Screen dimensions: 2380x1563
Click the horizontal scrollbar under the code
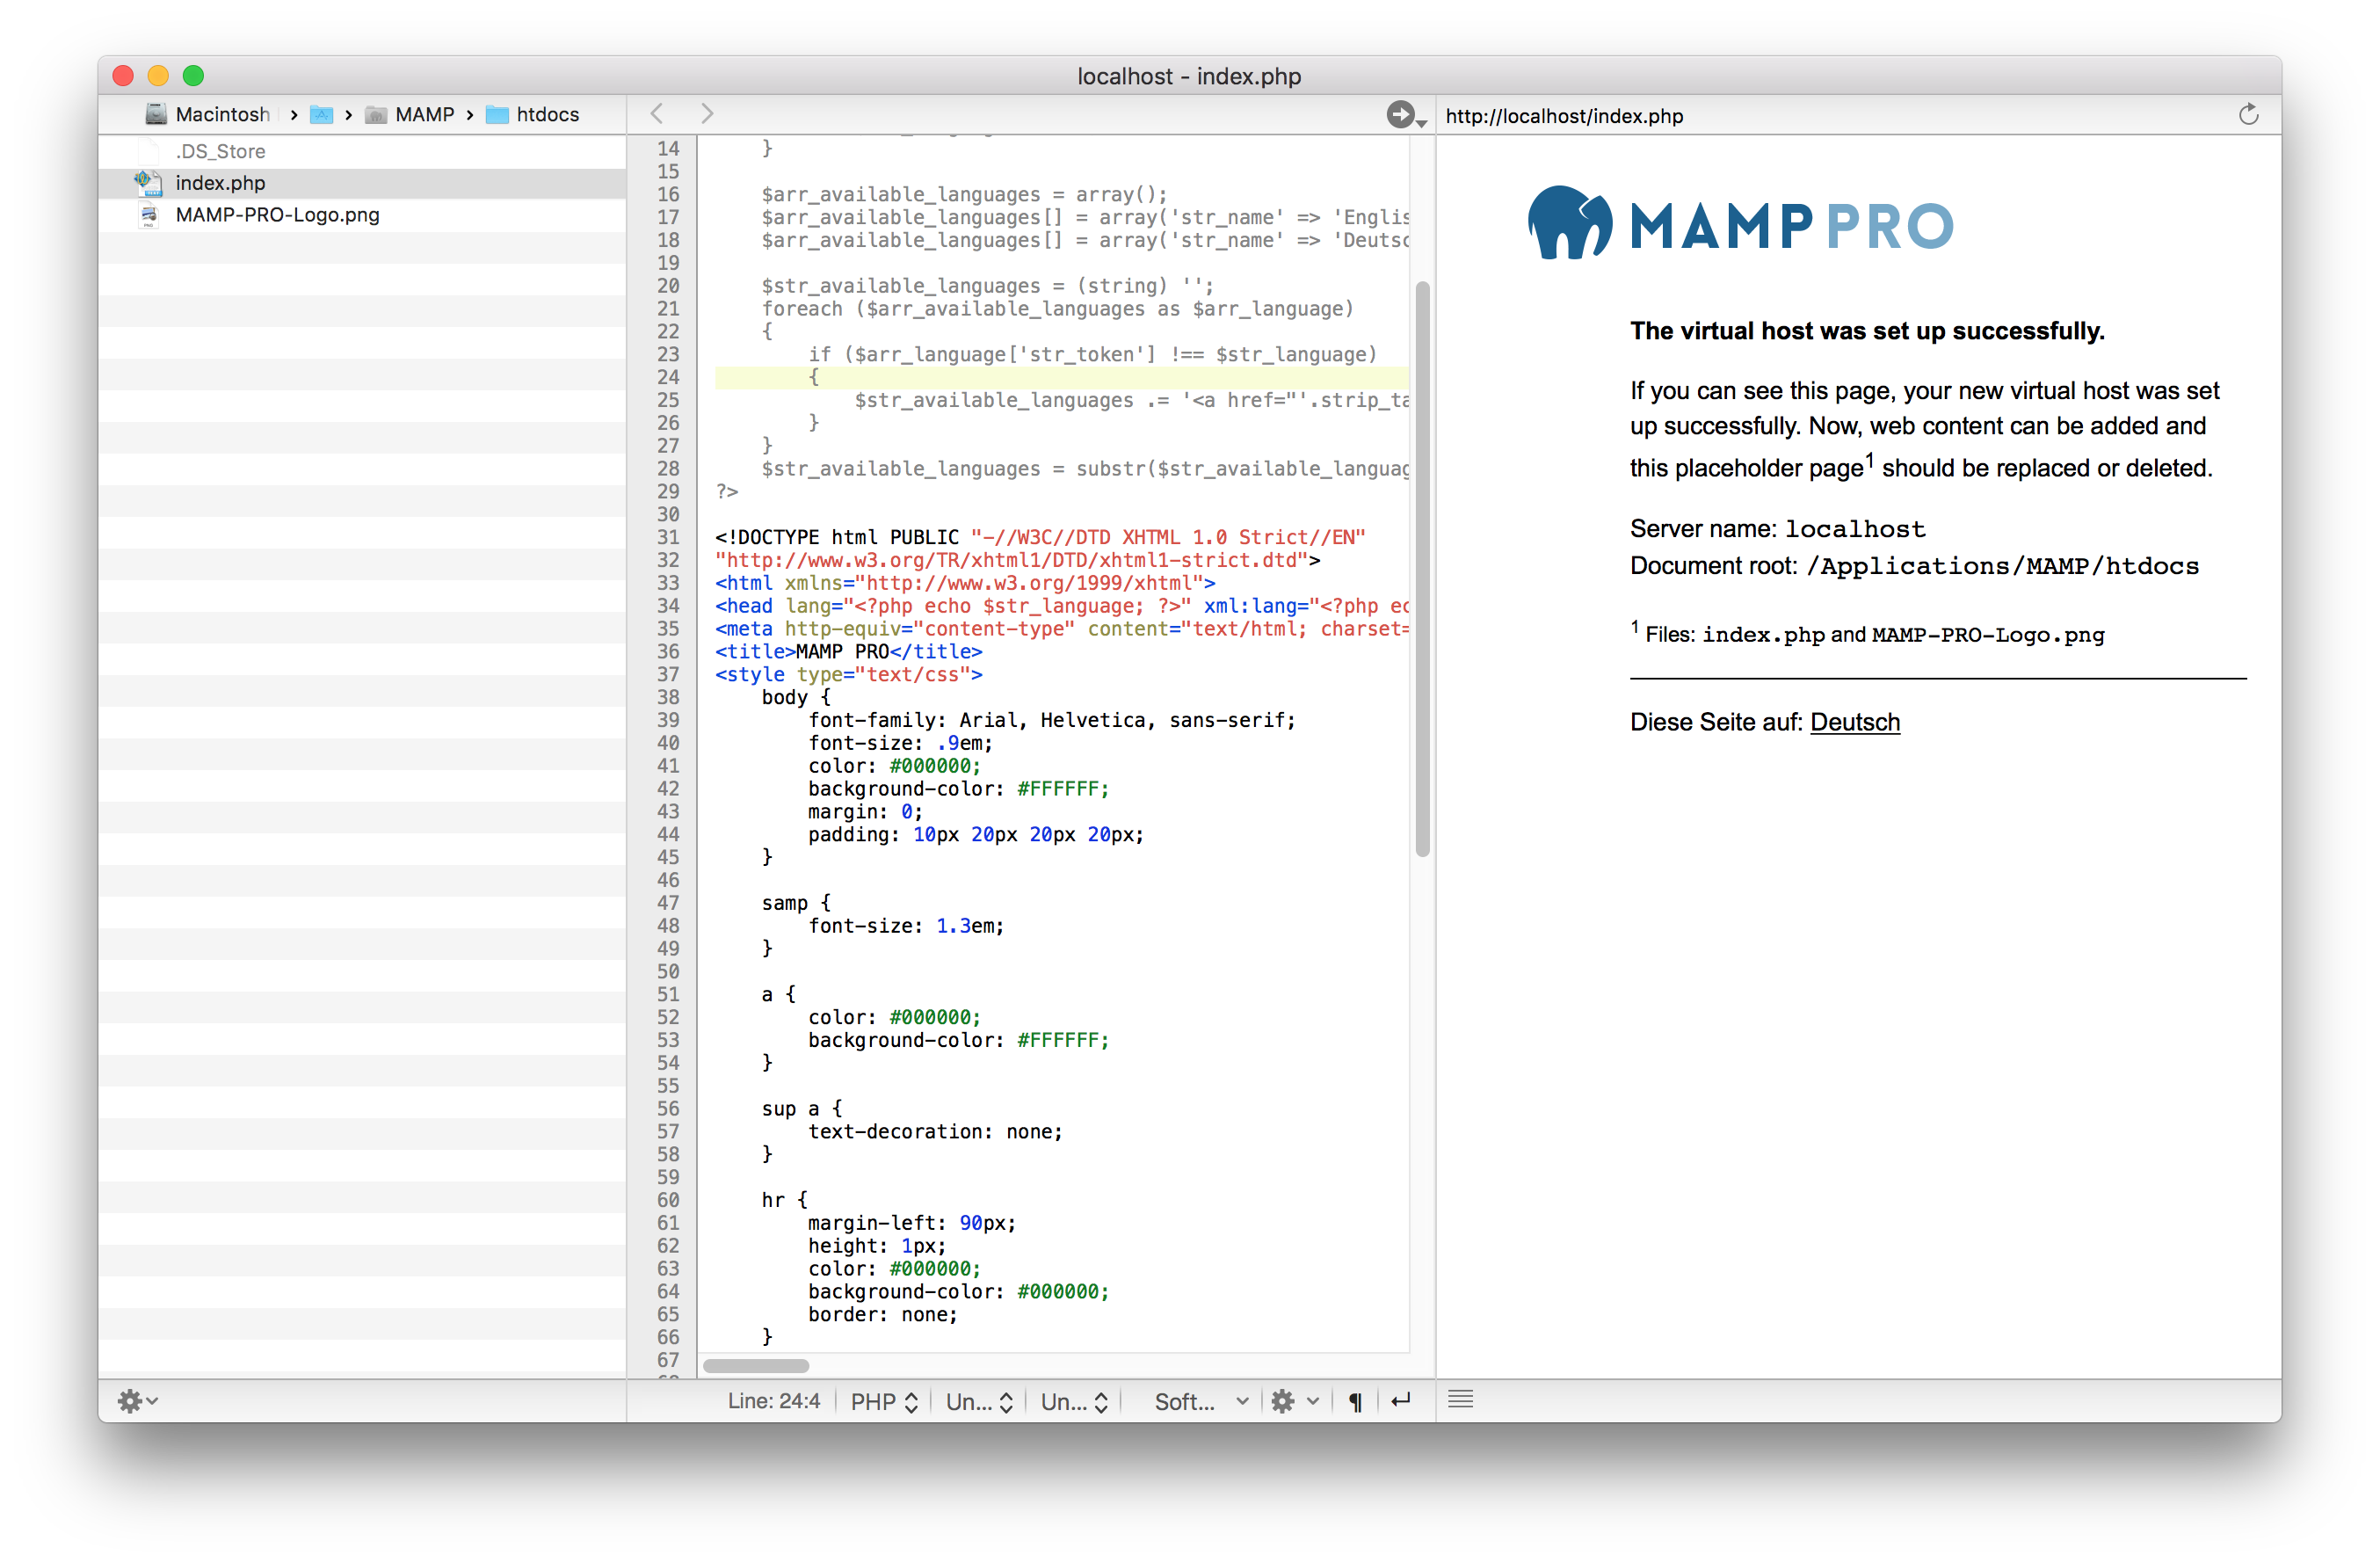pyautogui.click(x=756, y=1366)
